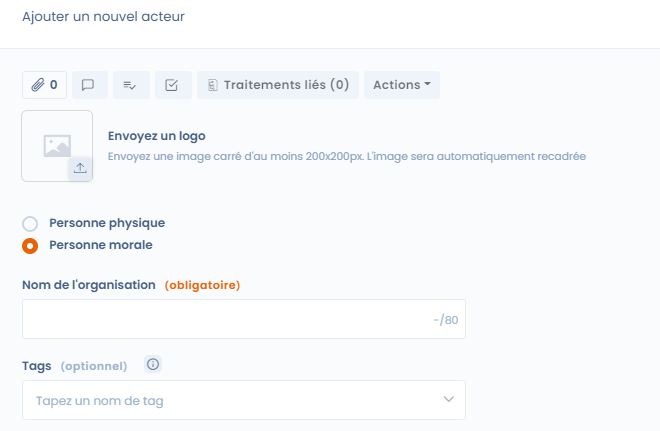The height and width of the screenshot is (431, 660).
Task: Open the comments speech bubble icon
Action: coord(88,85)
